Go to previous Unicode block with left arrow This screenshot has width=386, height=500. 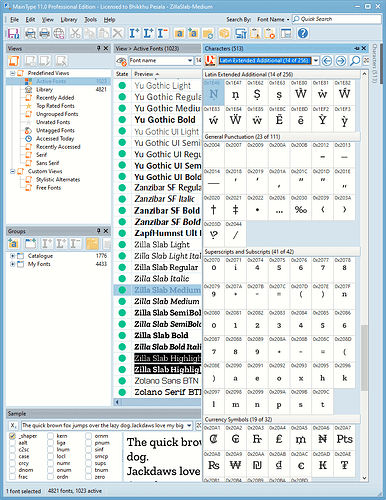(327, 61)
